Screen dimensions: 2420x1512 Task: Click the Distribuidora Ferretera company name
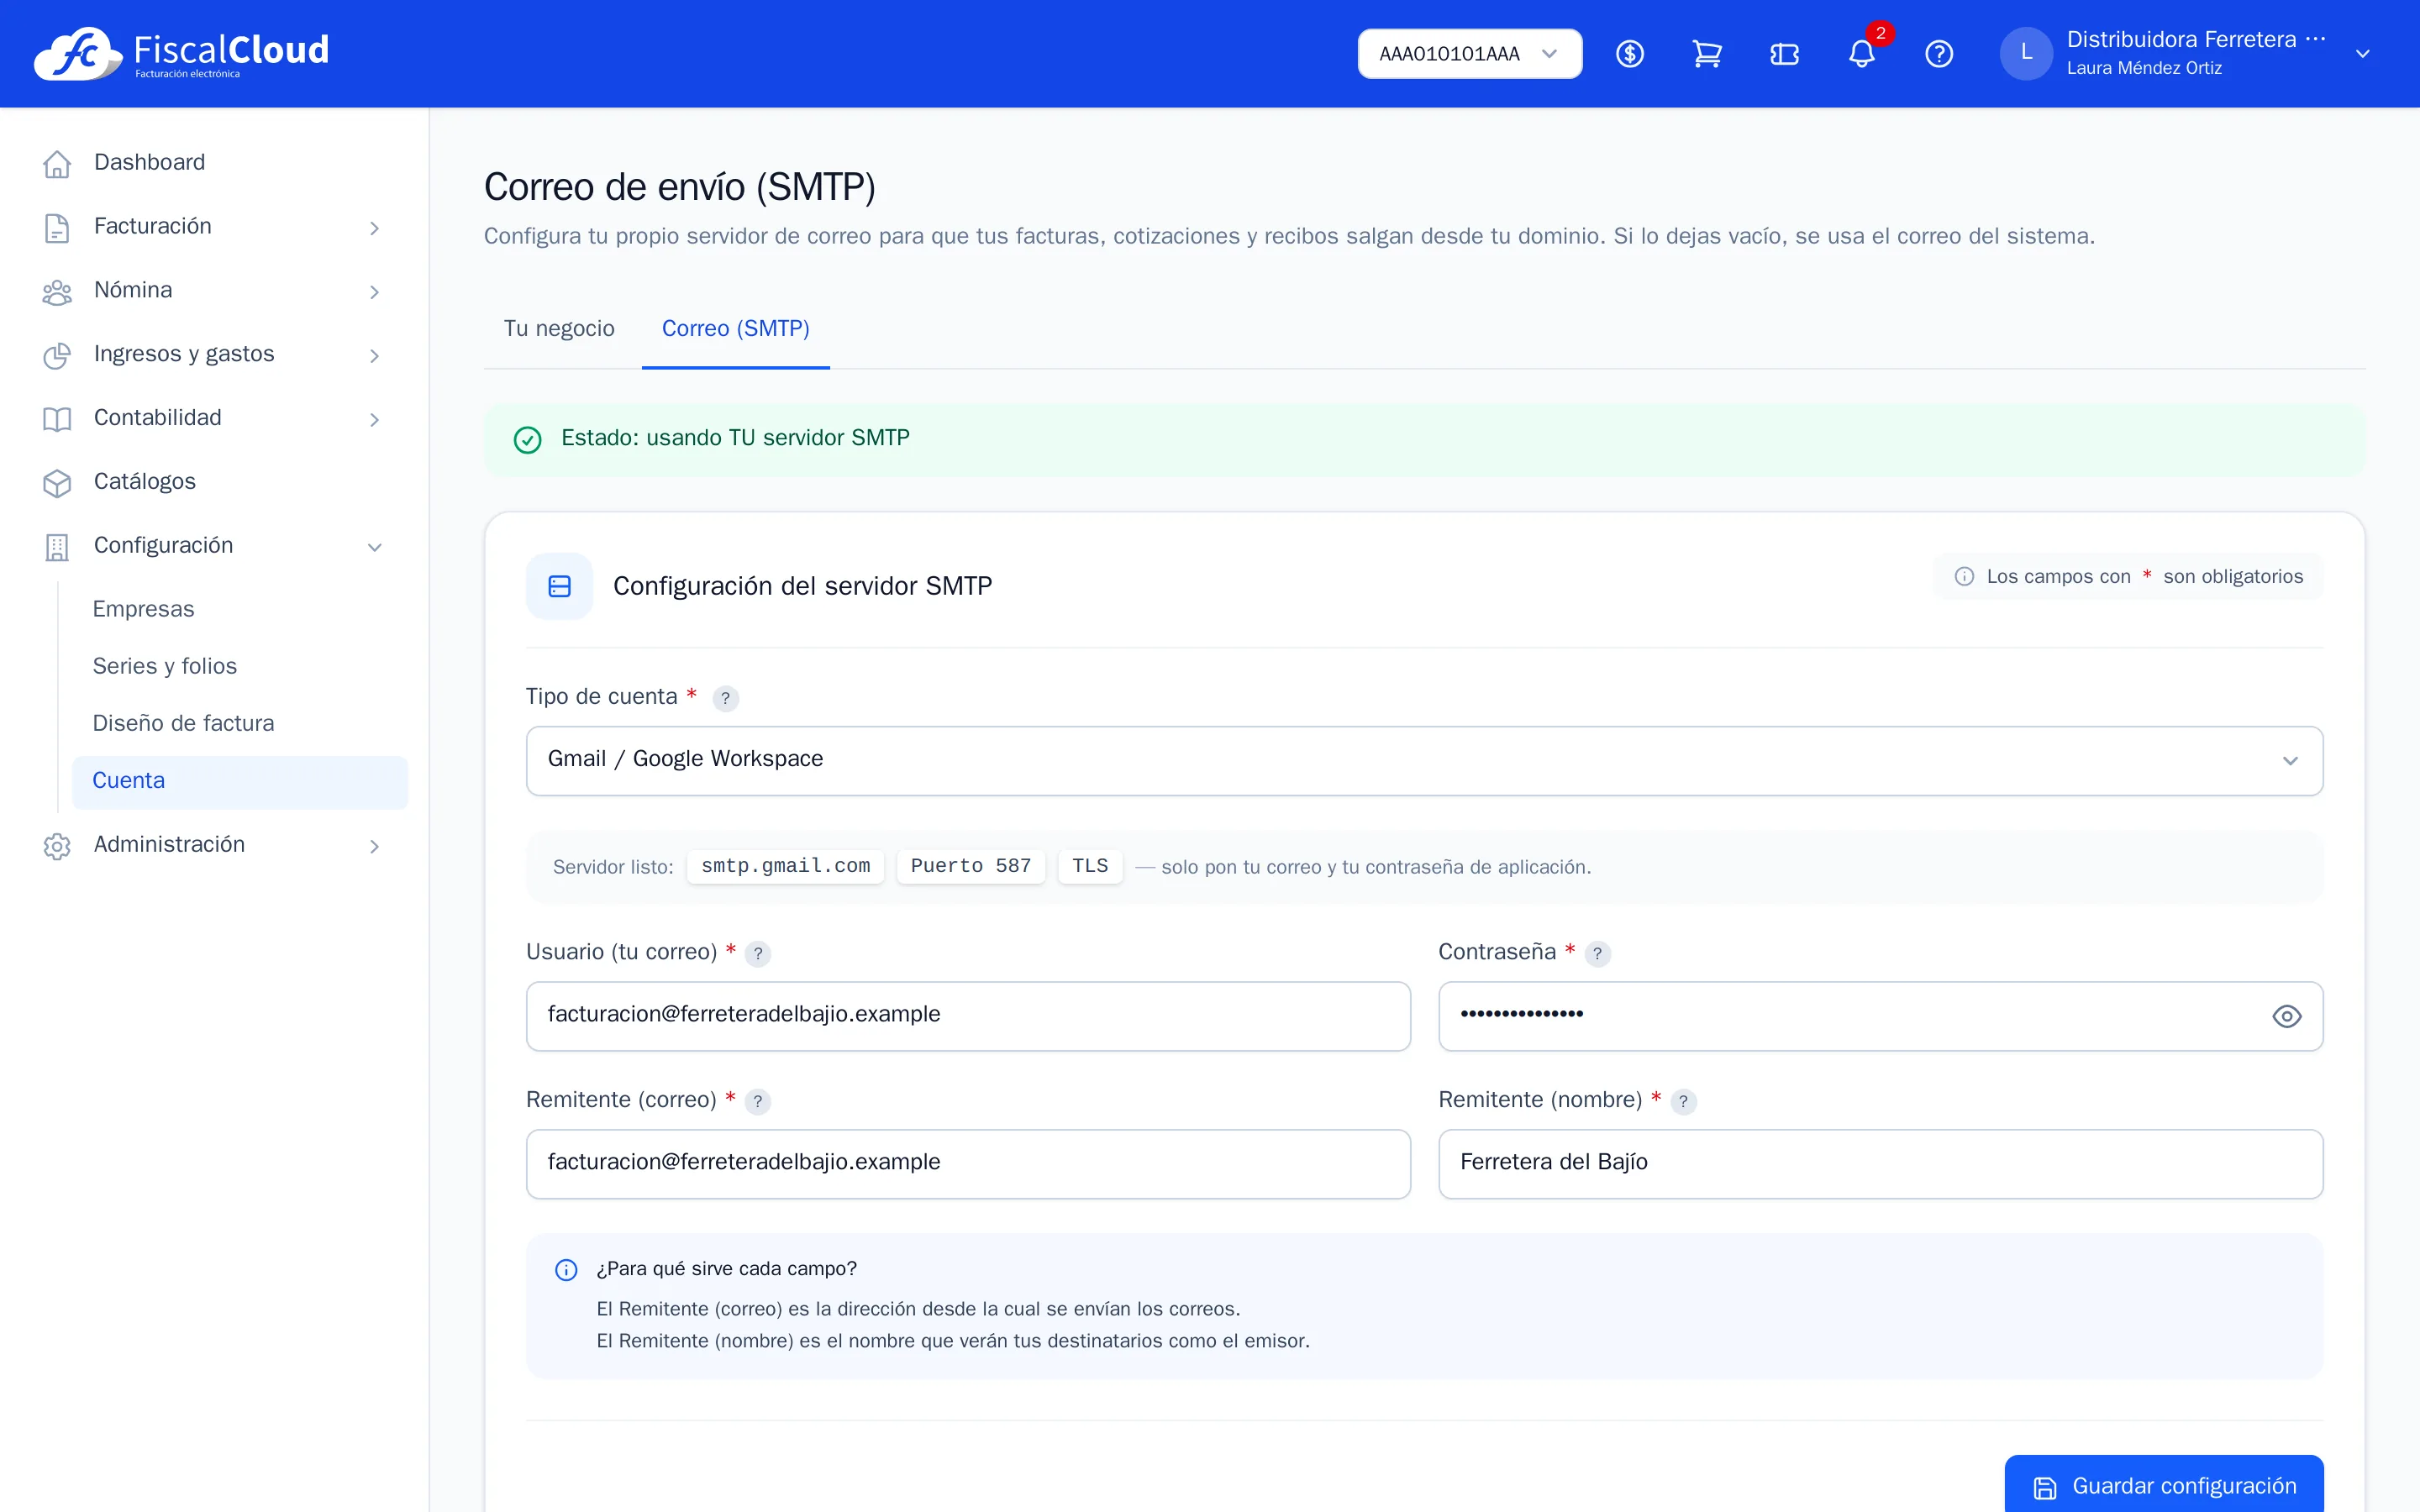(2196, 40)
